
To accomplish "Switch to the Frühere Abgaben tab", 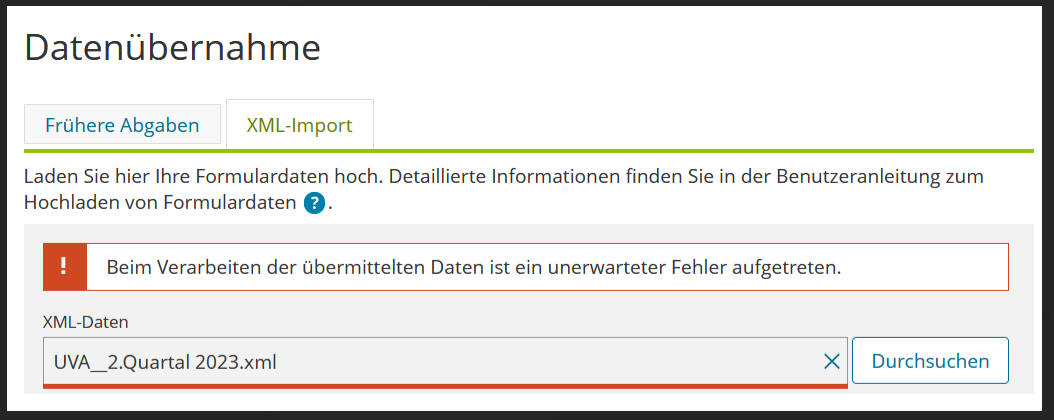I will click(122, 125).
